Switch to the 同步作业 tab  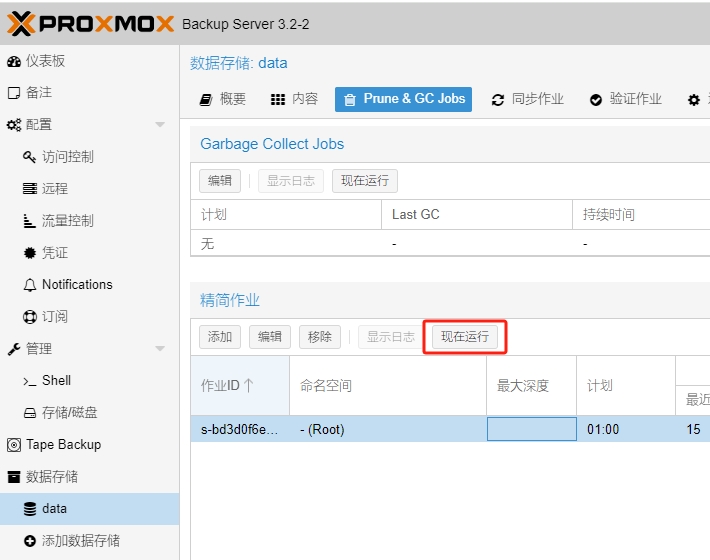pyautogui.click(x=527, y=99)
